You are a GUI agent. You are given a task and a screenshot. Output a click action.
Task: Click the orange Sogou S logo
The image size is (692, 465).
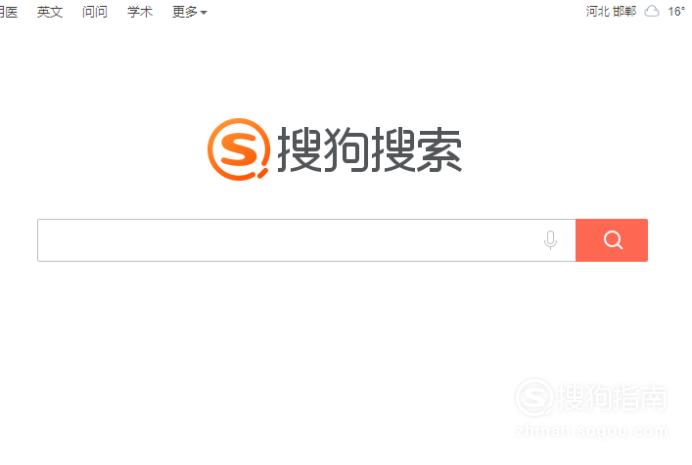(x=239, y=149)
